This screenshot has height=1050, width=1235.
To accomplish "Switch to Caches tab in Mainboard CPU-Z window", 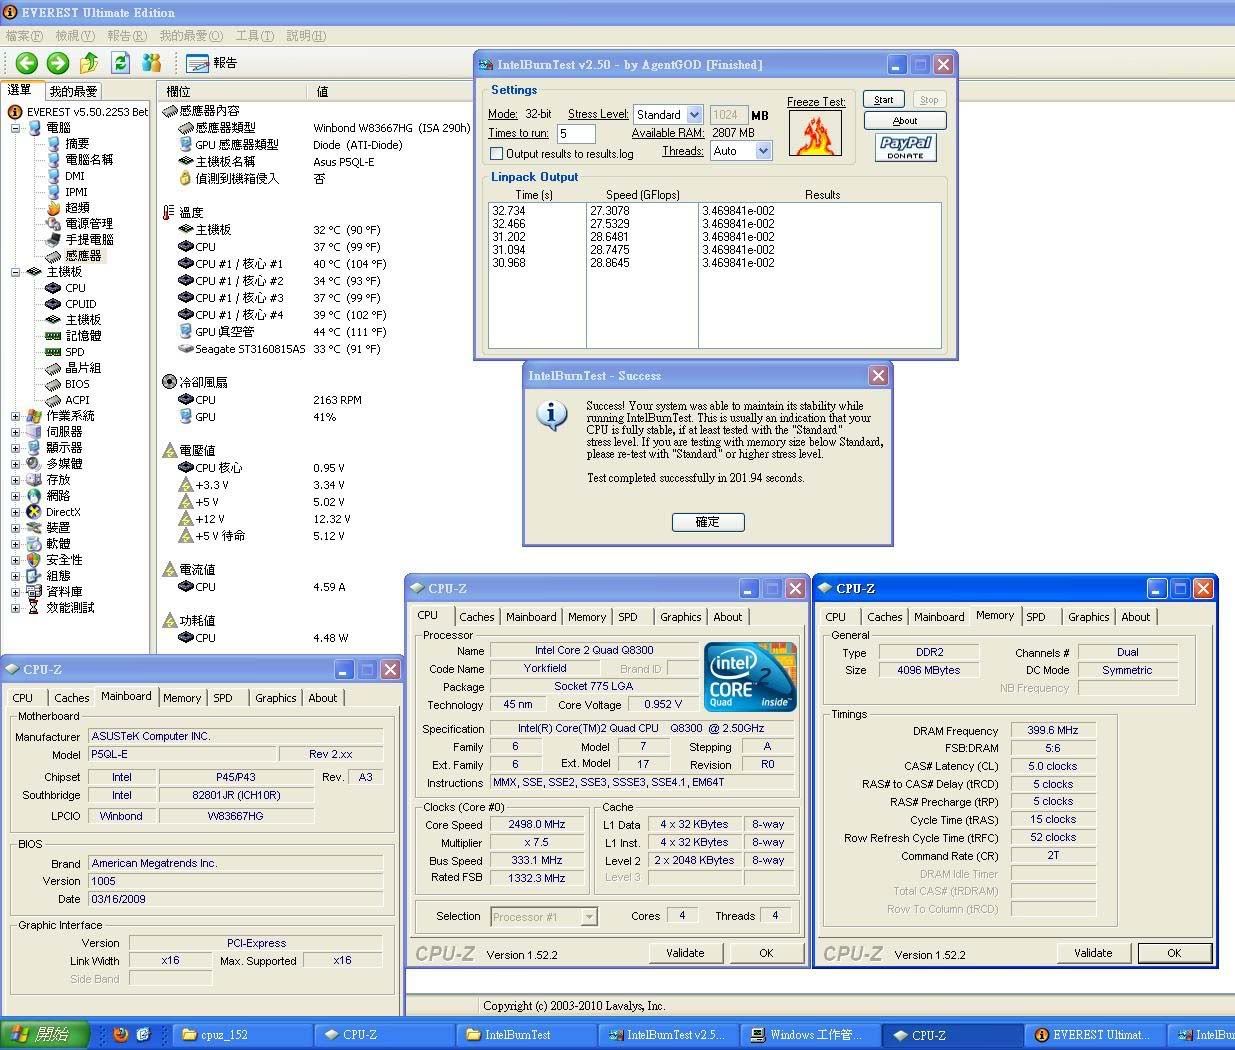I will [x=72, y=698].
